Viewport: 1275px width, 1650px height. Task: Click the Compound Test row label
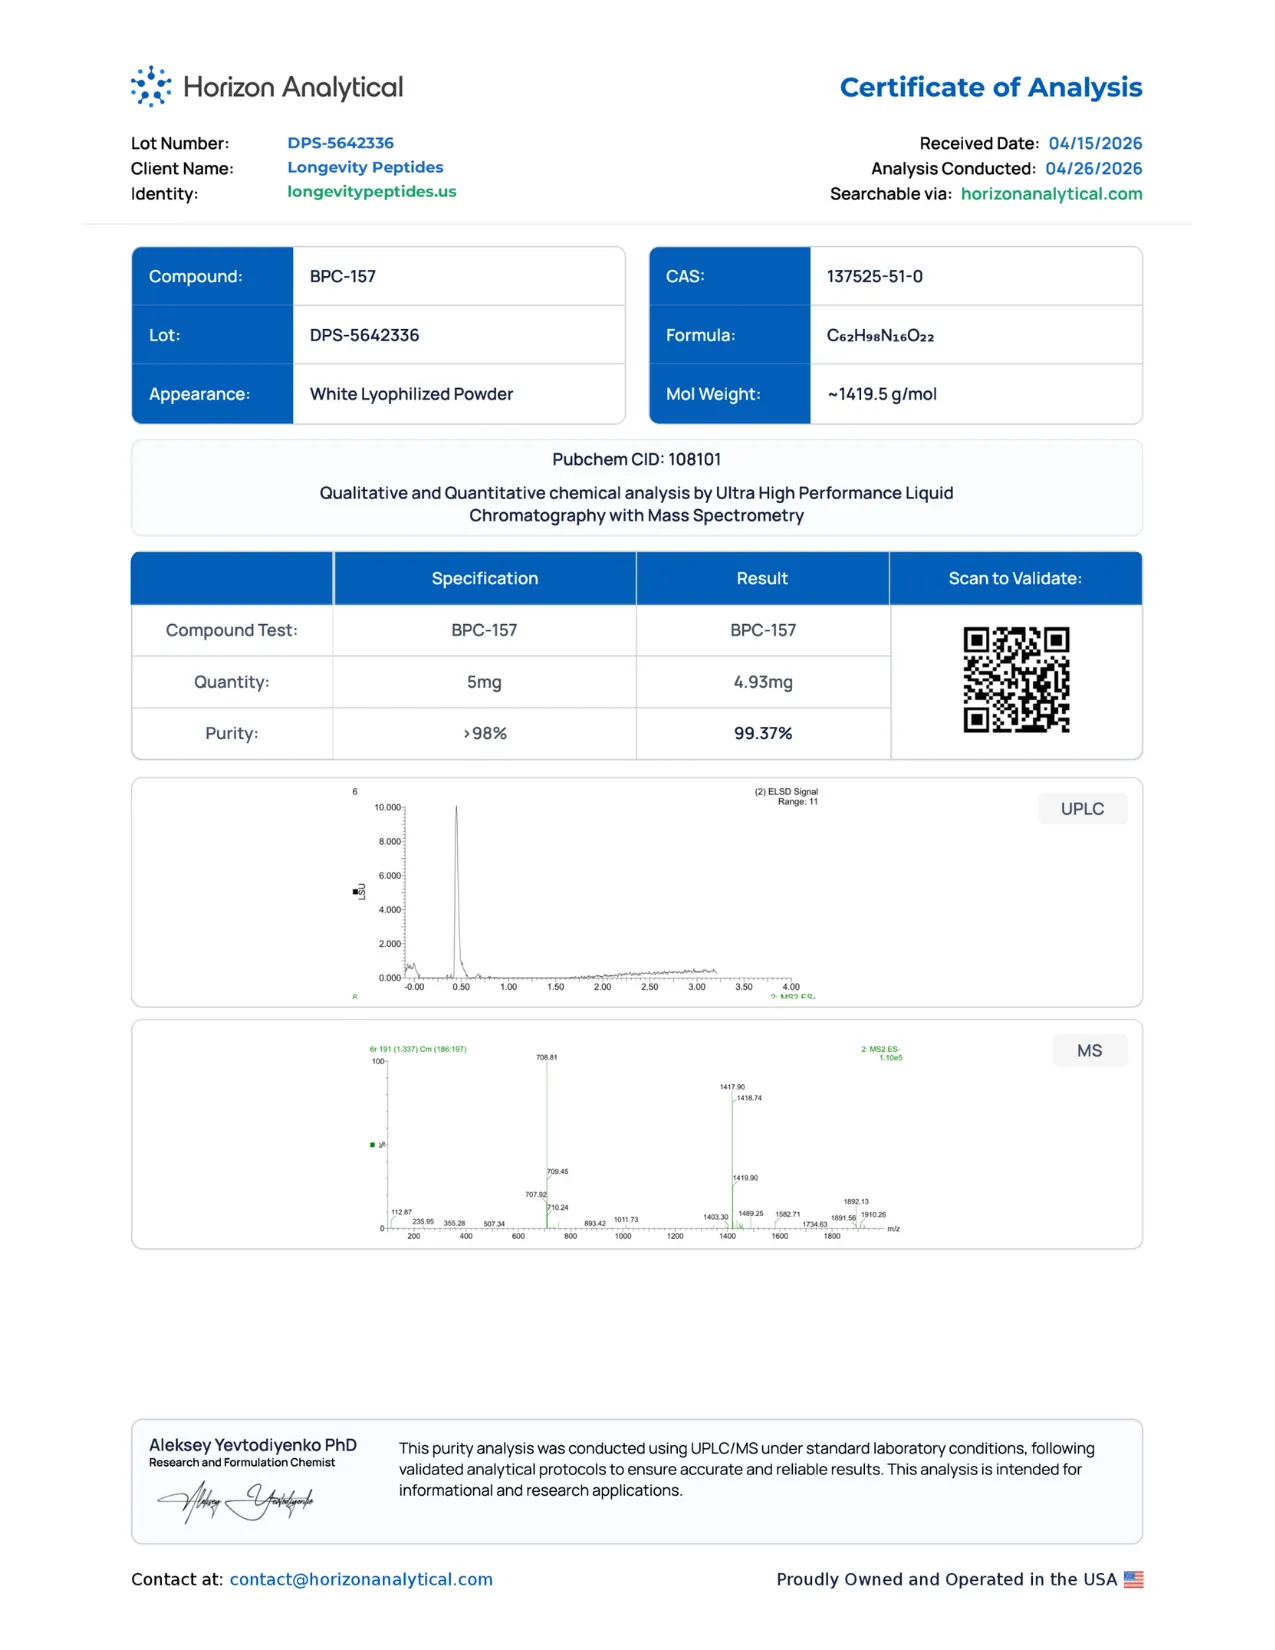[232, 630]
